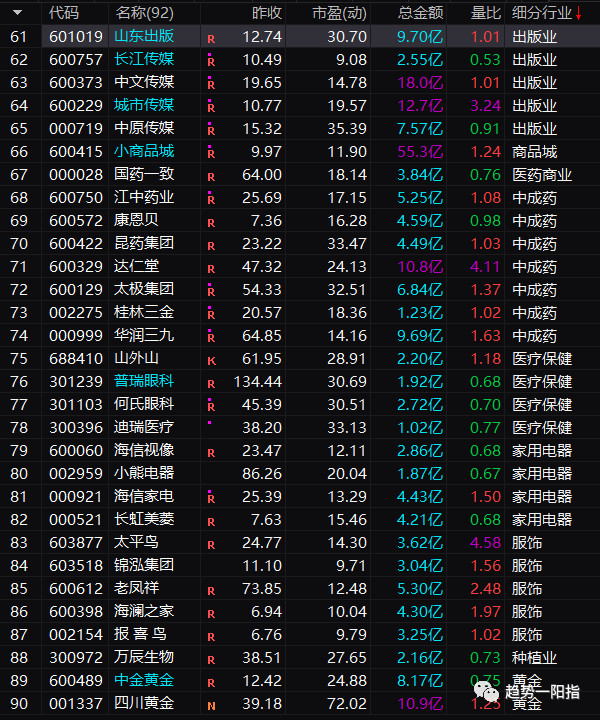Click the R marker in 中金黄金 row
Screen dimensions: 600x720
211,683
